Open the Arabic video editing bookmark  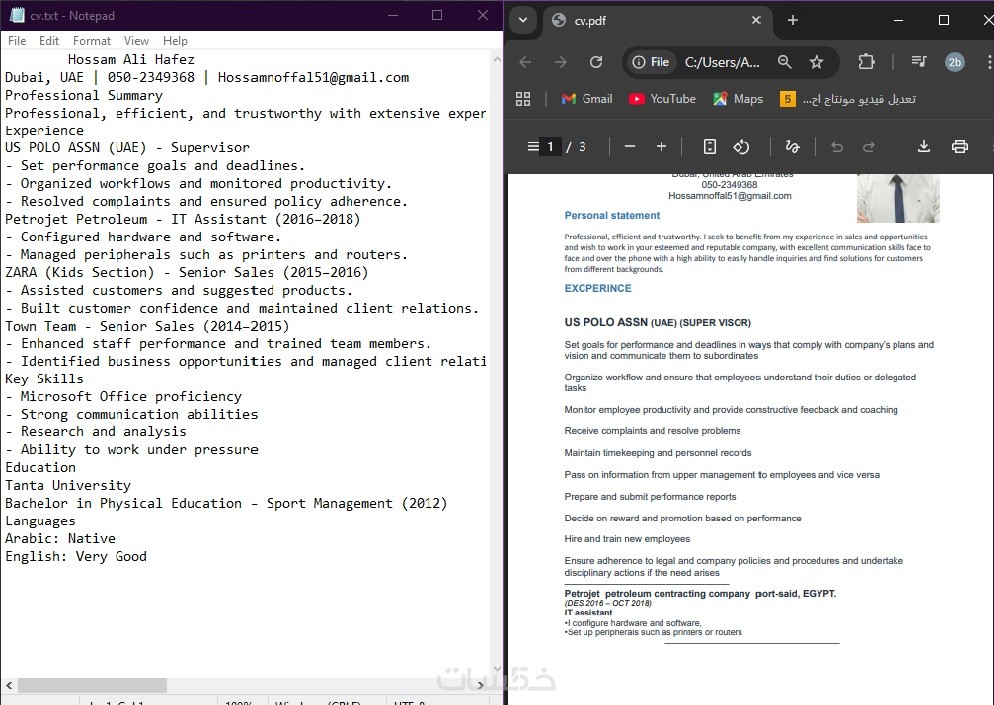[848, 99]
